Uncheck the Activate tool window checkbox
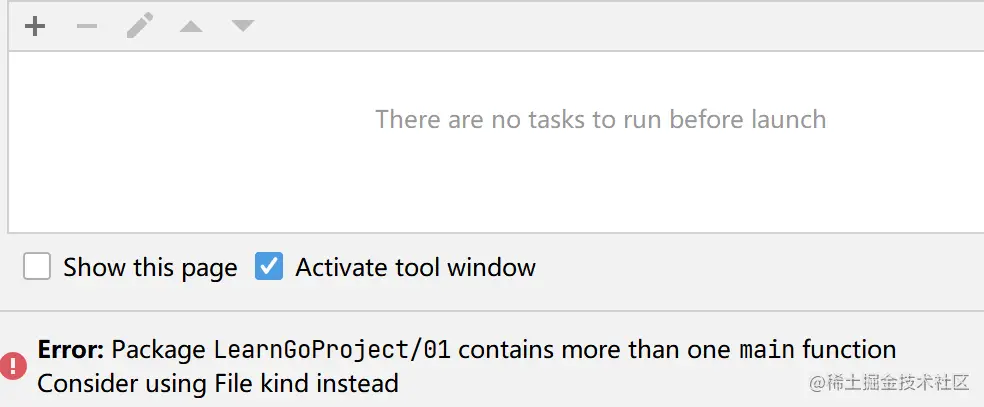Screen dimensions: 984x407 (269, 267)
